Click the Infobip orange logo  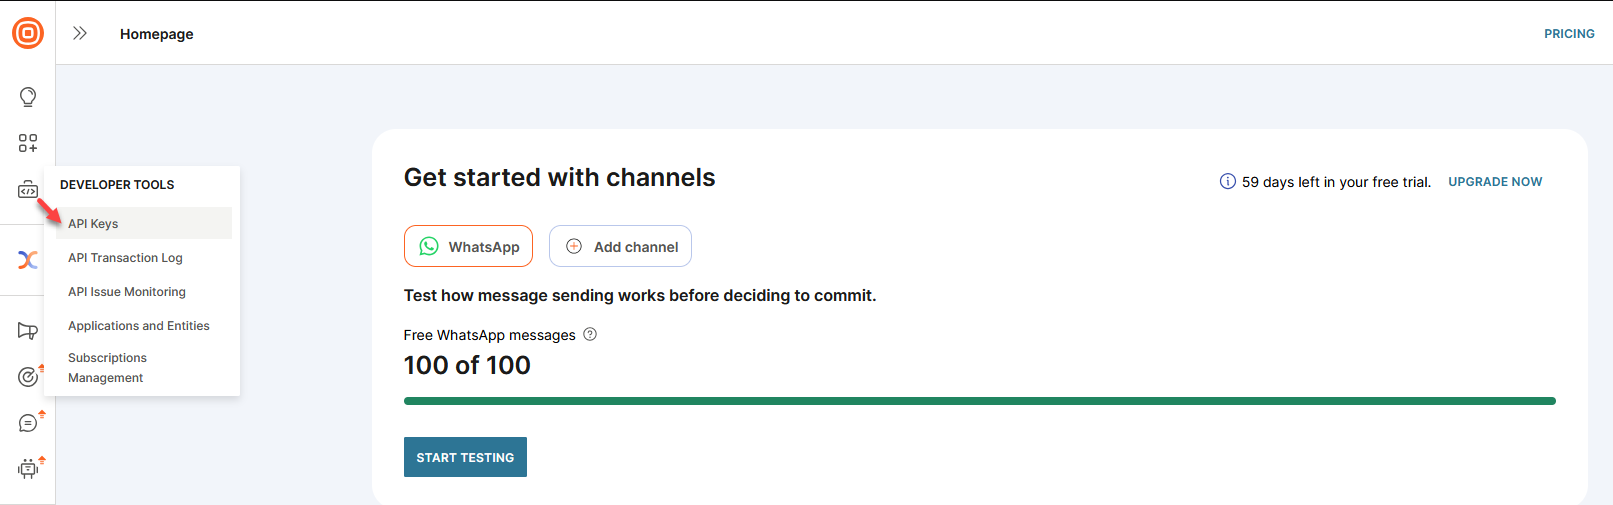28,33
